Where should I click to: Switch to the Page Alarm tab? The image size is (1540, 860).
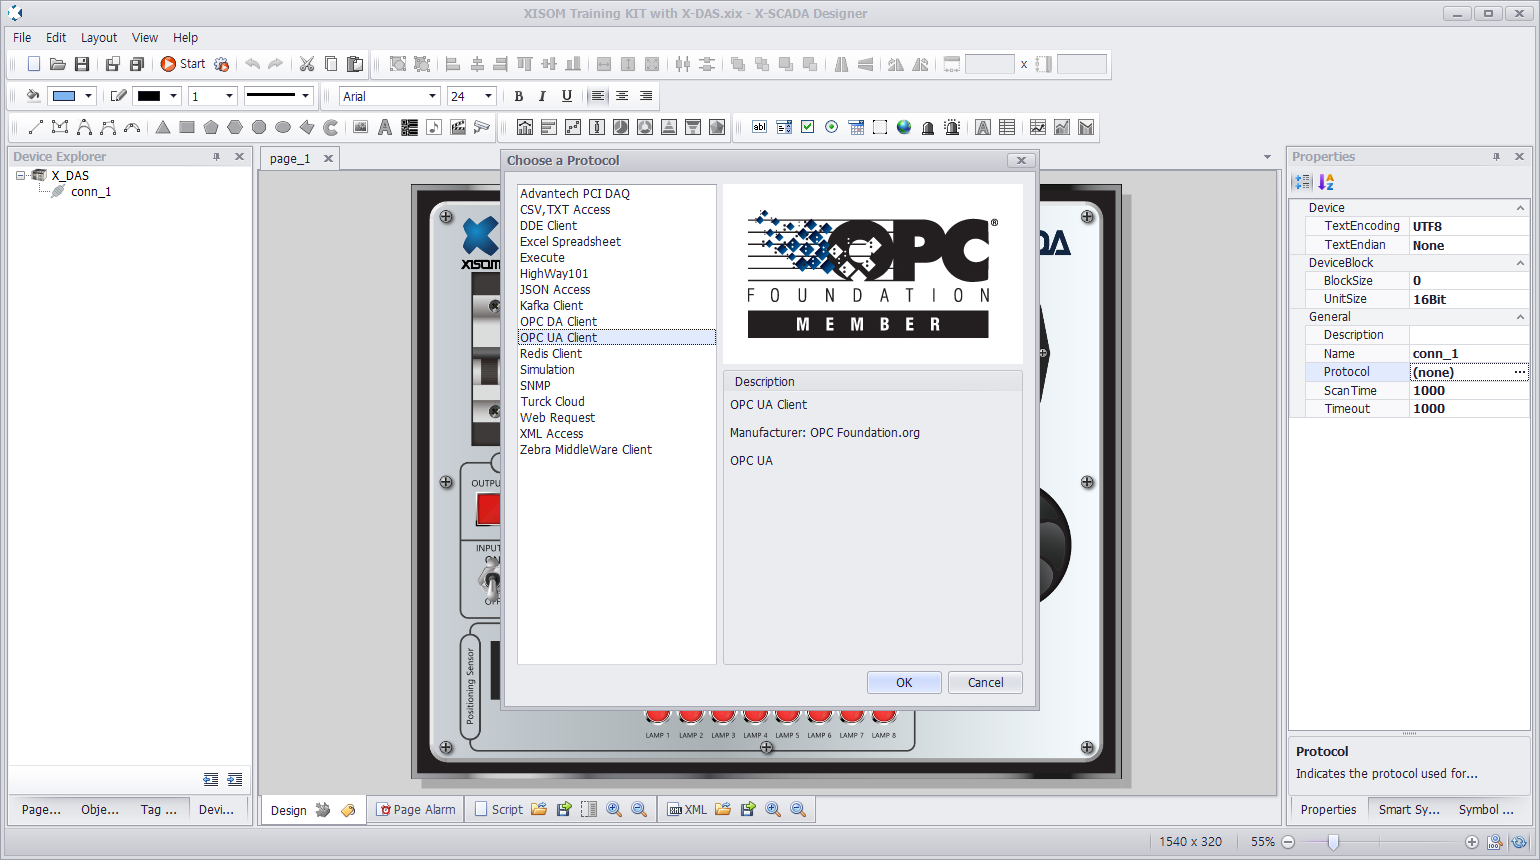click(416, 810)
